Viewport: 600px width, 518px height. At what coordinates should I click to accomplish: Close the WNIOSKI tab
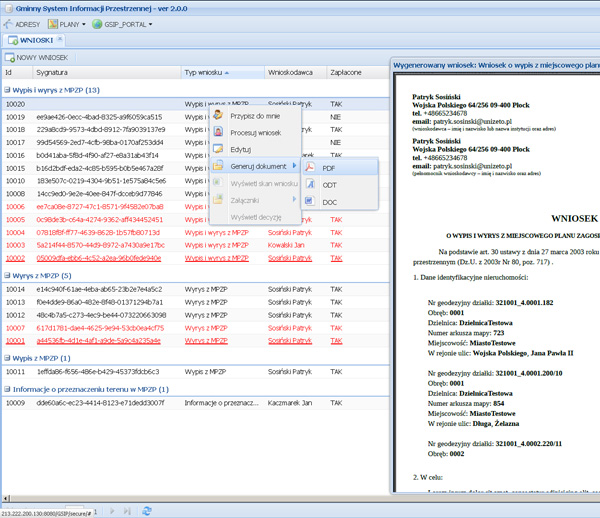60,39
